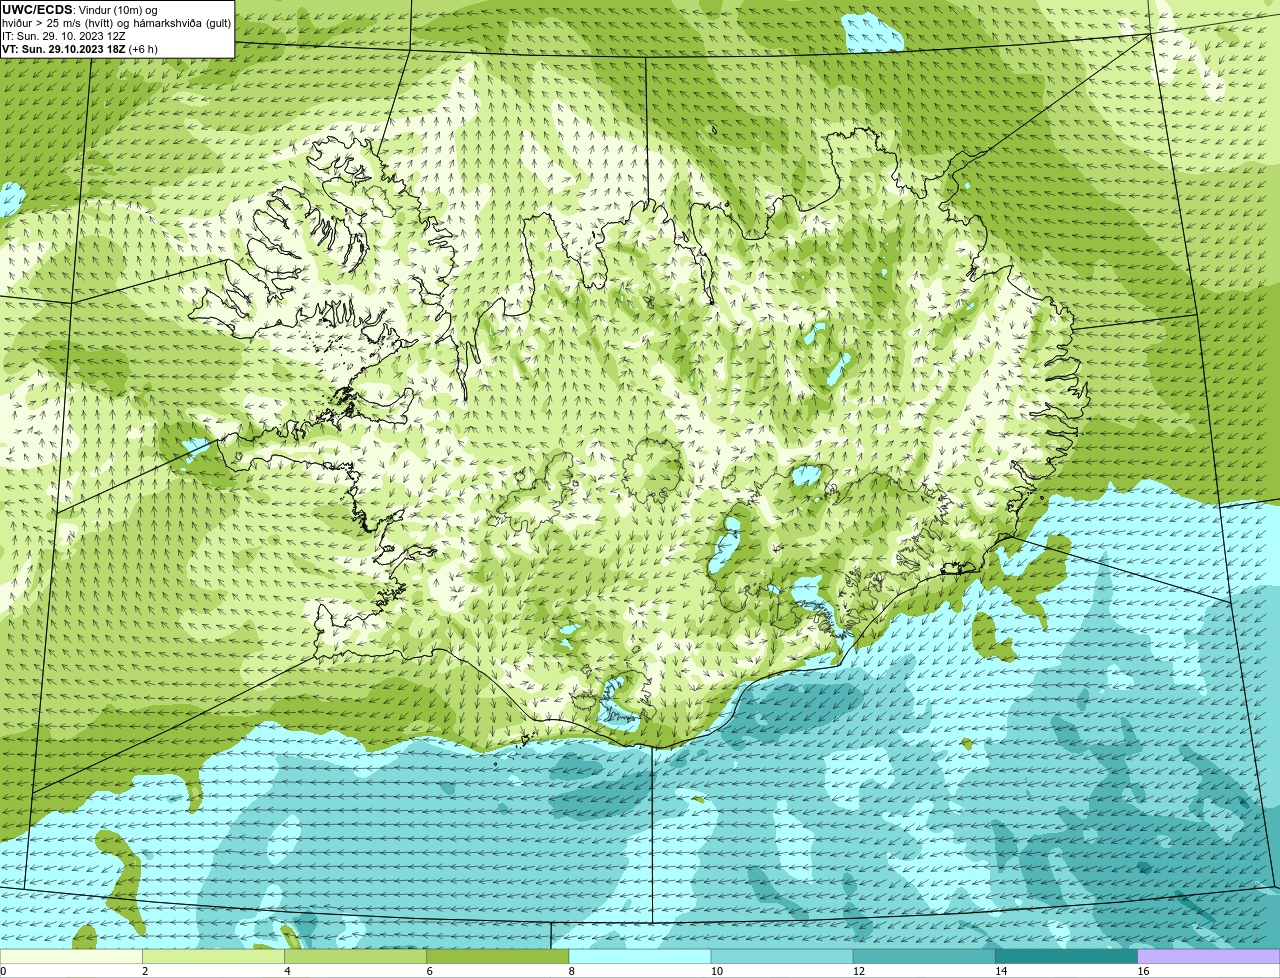Click the 'hviður > 25 m/s (hvítt)' description line

[x=116, y=23]
